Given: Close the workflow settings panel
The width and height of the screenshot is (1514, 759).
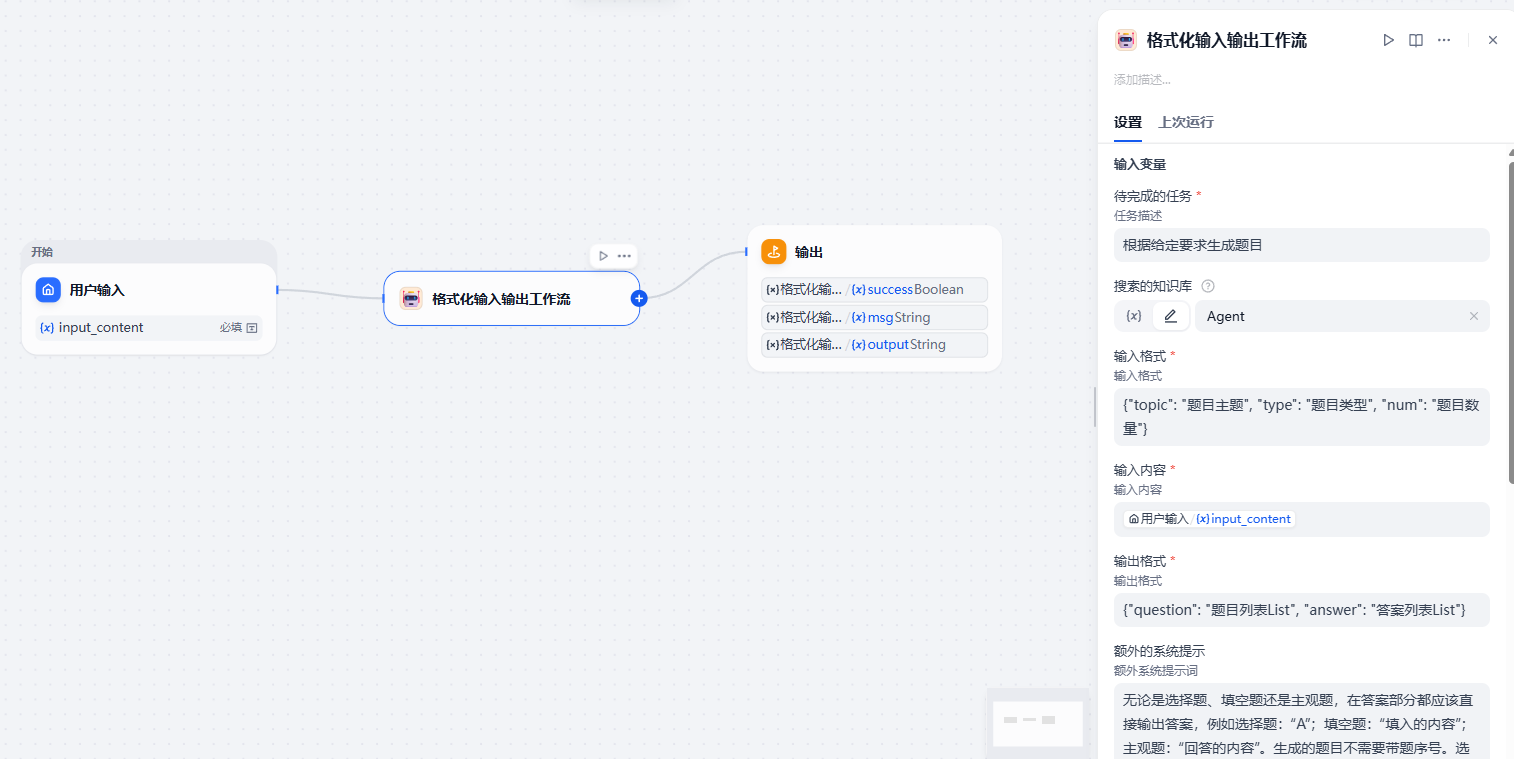Looking at the screenshot, I should click(1493, 40).
